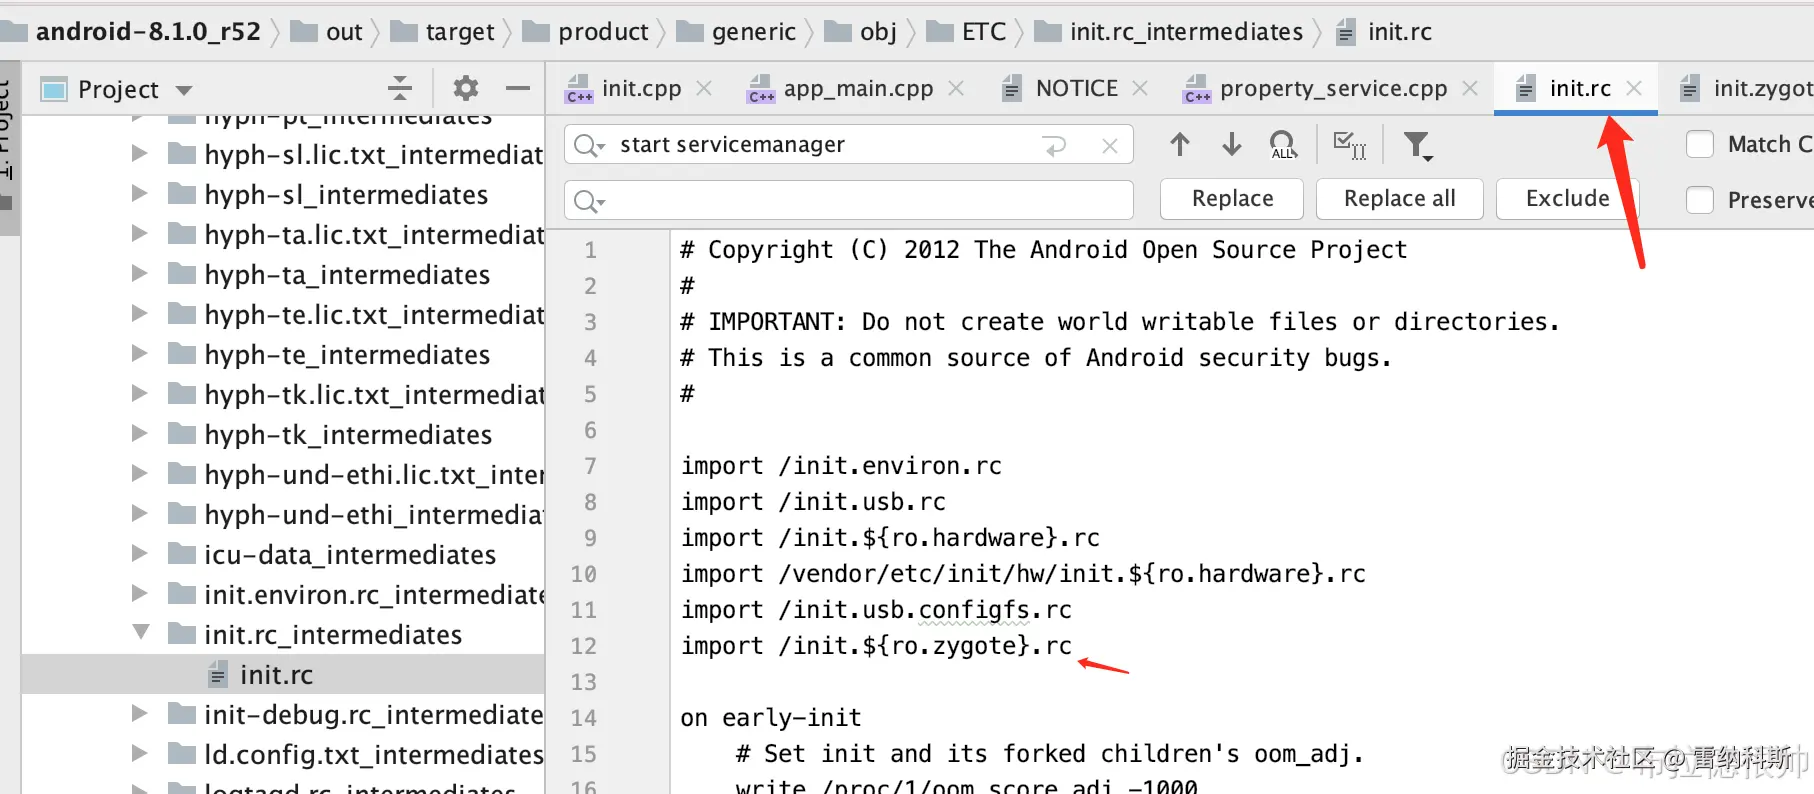Switch to the app_main.cpp tab
1814x794 pixels.
pos(857,89)
